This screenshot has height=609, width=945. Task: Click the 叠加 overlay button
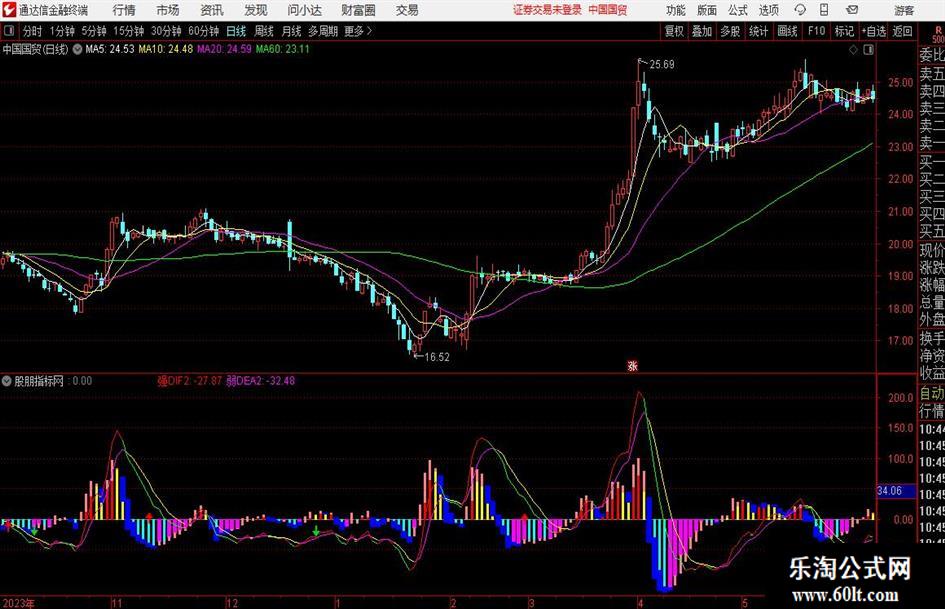702,31
